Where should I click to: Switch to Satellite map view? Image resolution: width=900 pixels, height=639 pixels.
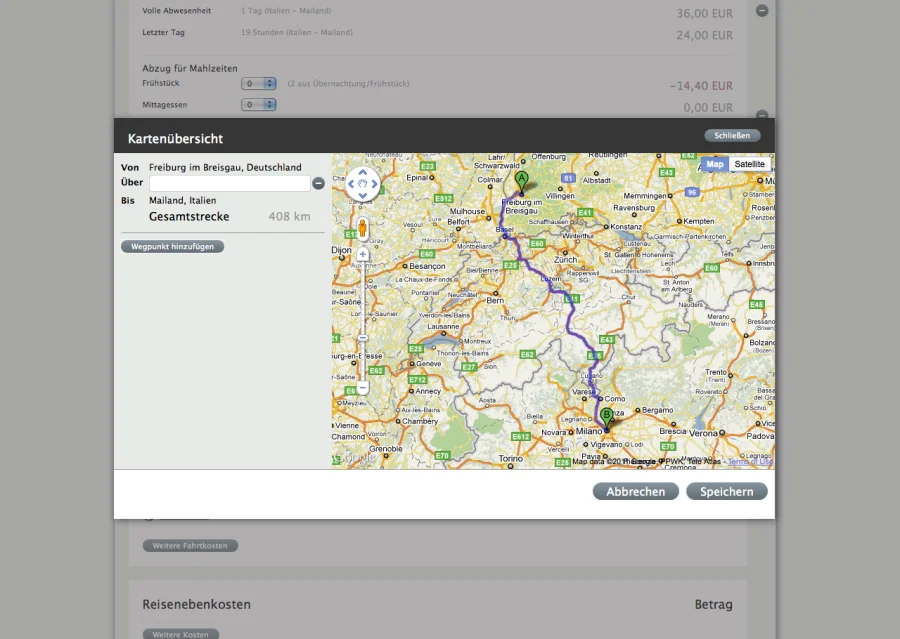click(749, 164)
